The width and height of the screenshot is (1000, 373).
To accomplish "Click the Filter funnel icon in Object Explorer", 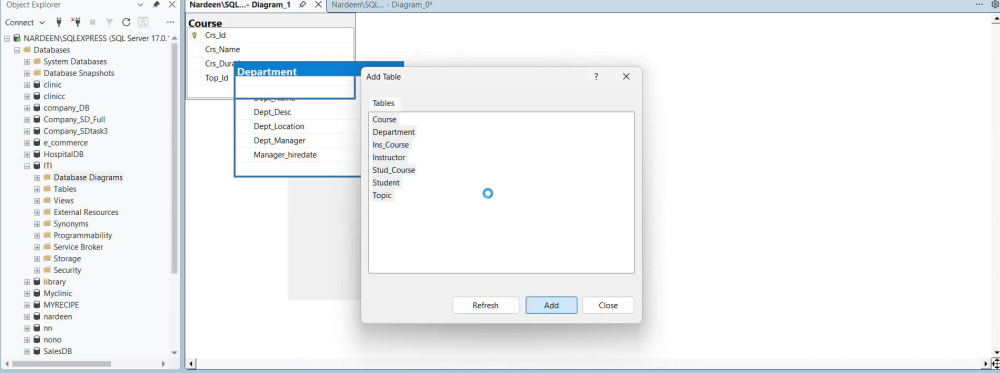I will [109, 22].
